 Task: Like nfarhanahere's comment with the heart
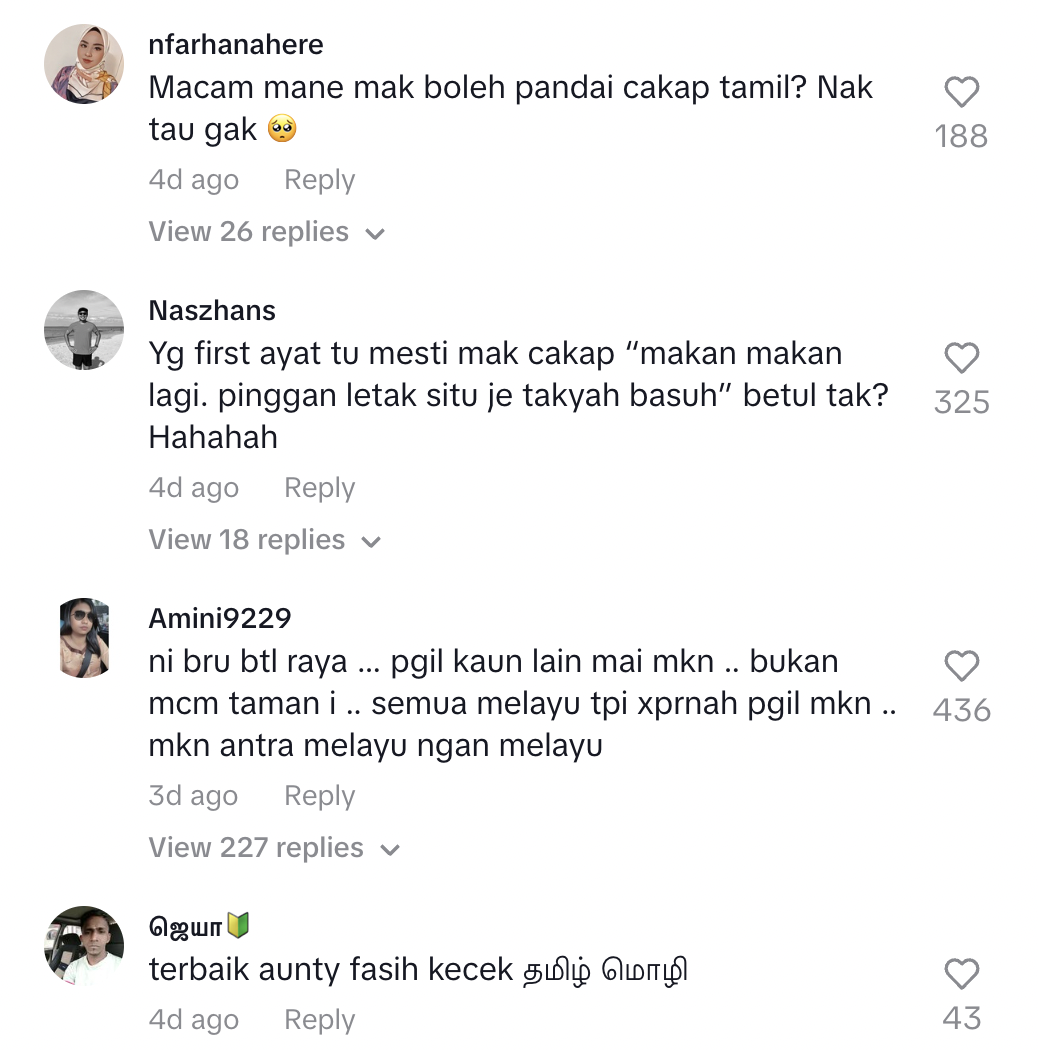961,93
